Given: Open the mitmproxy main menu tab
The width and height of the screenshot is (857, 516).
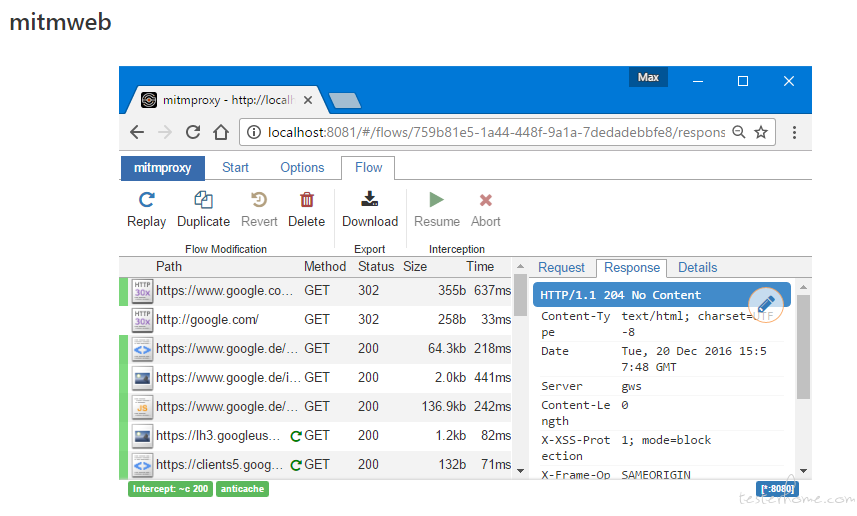Looking at the screenshot, I should tap(162, 168).
